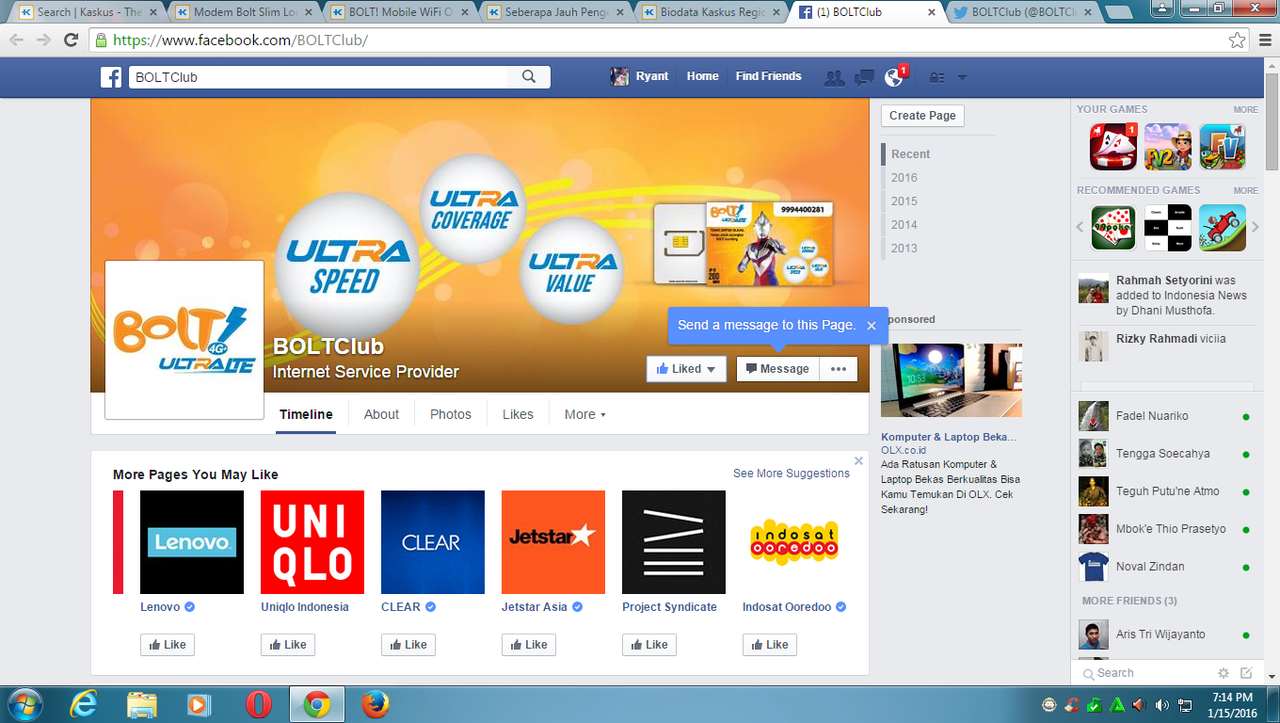Switch to the Timeline tab
The width and height of the screenshot is (1280, 723).
pyautogui.click(x=306, y=414)
